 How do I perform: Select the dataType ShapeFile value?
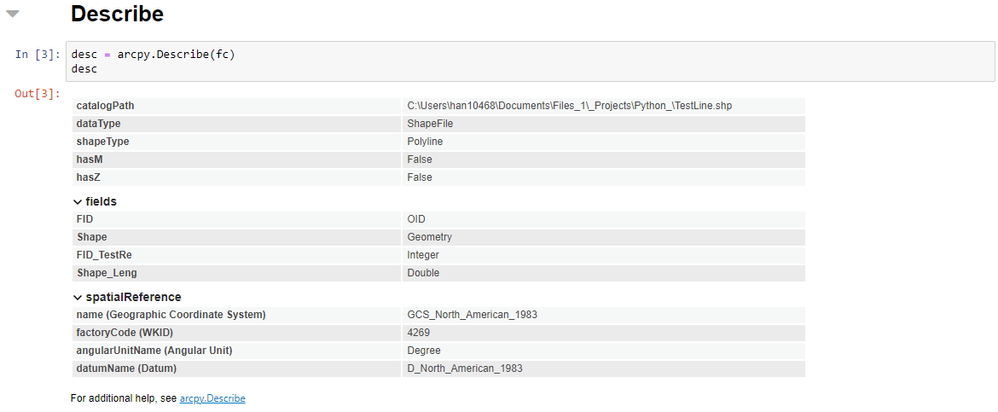[431, 124]
